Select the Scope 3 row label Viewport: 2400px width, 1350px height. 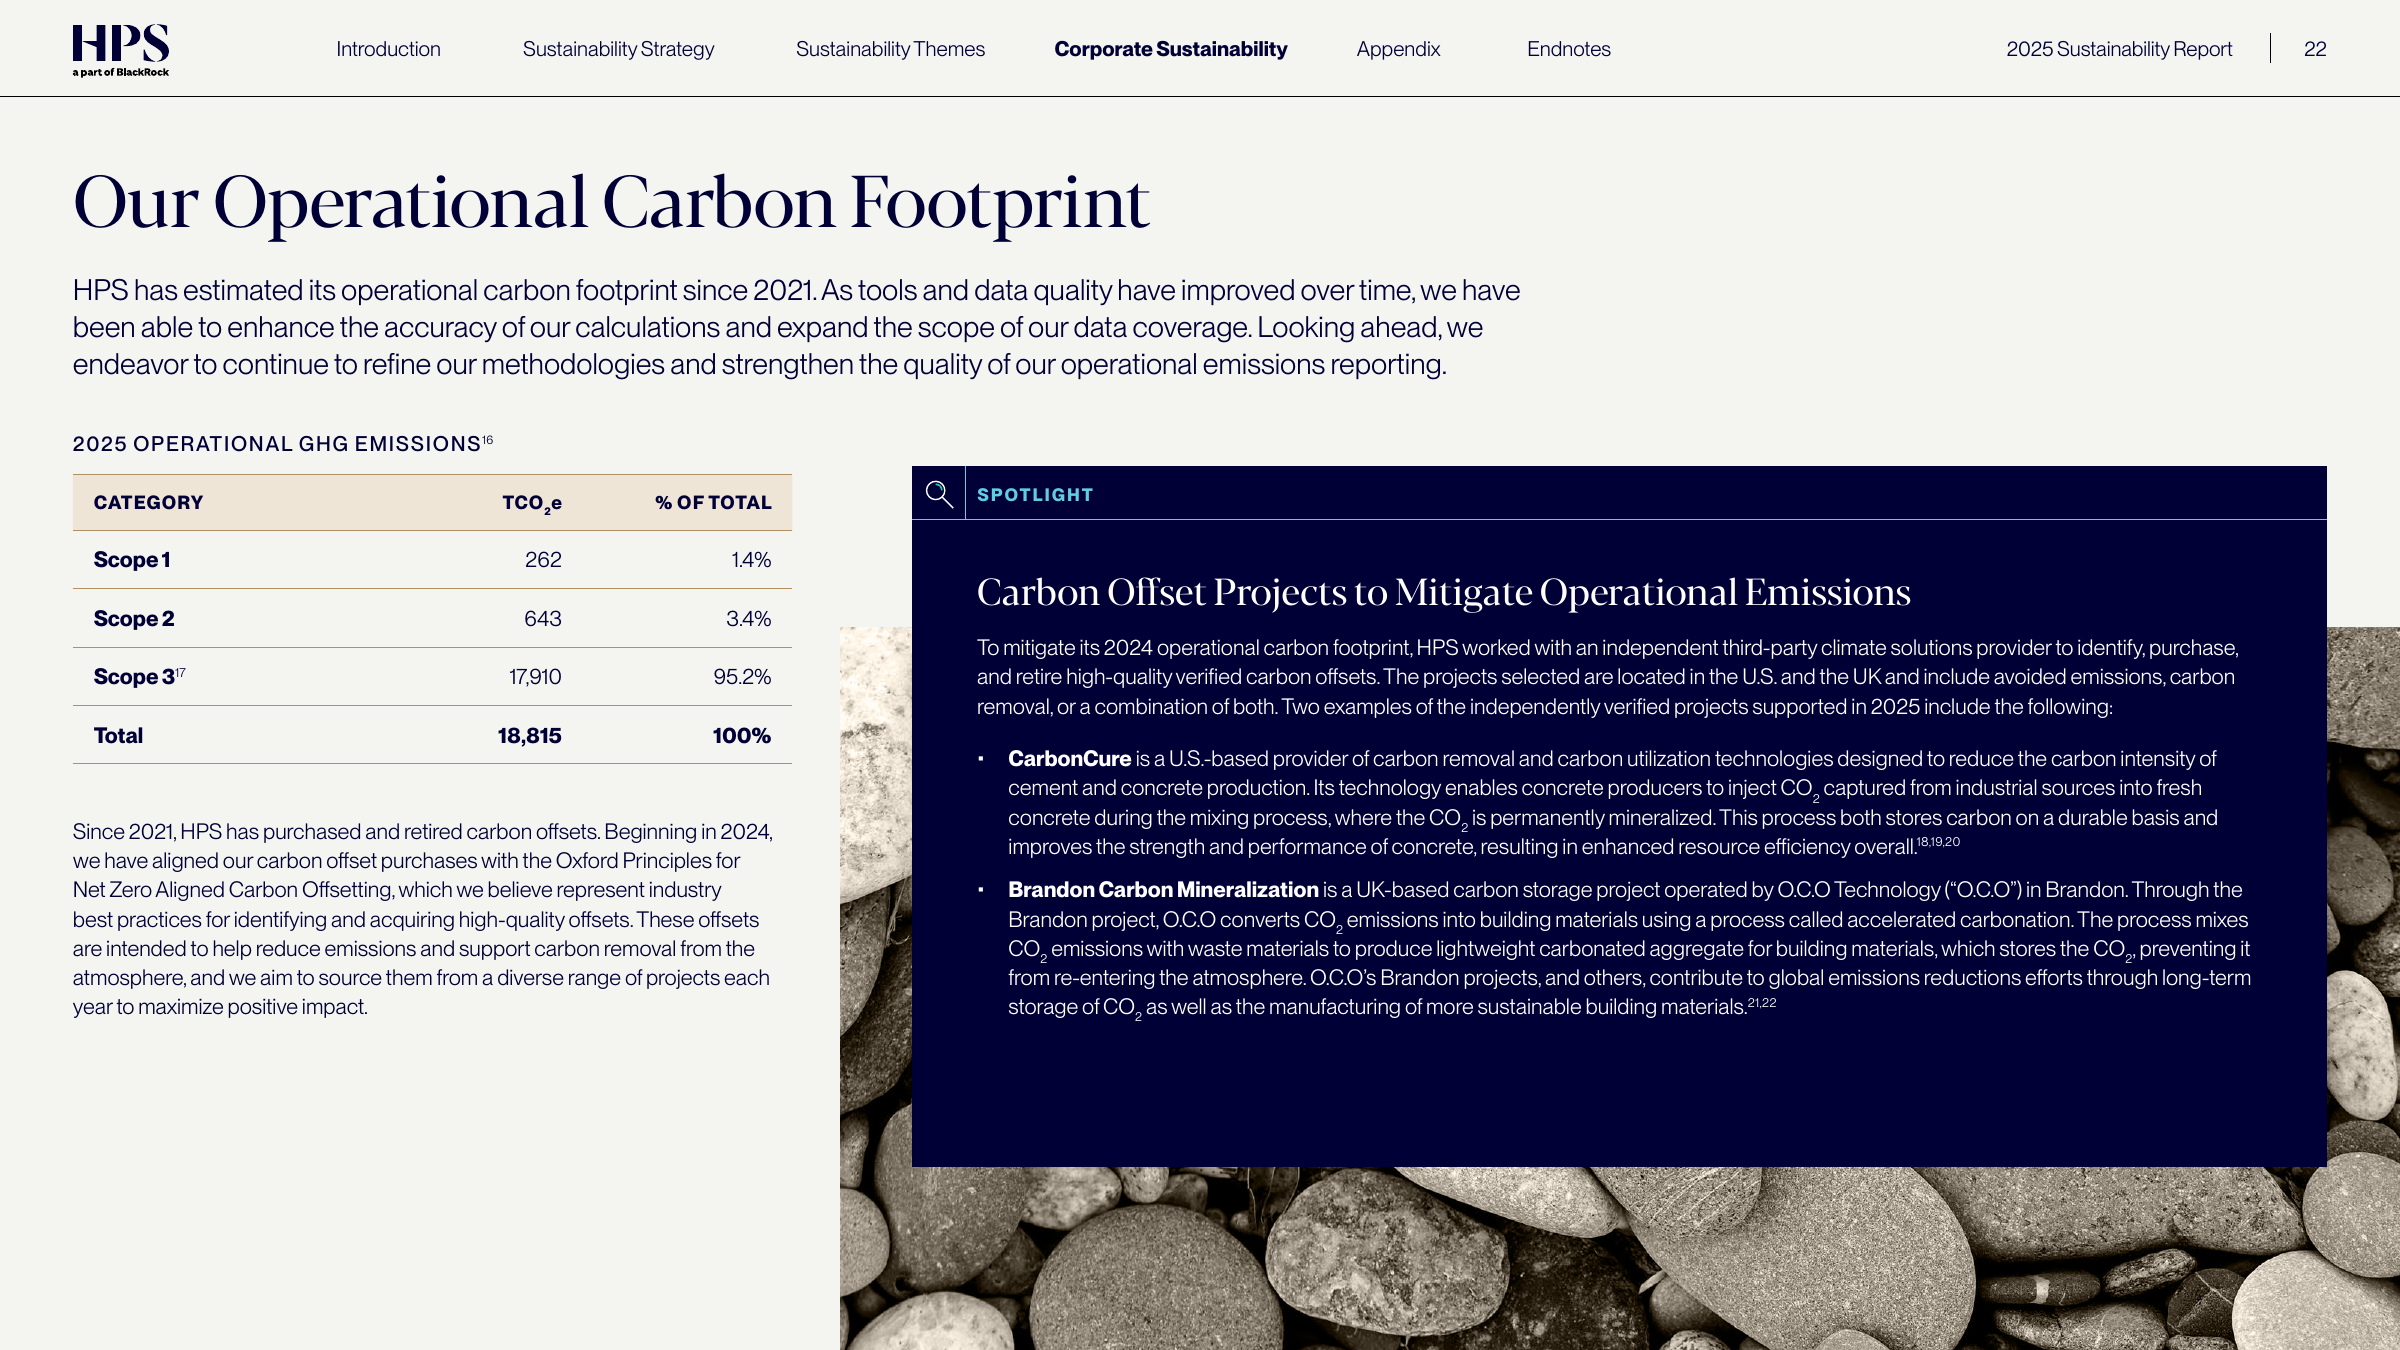(x=134, y=677)
